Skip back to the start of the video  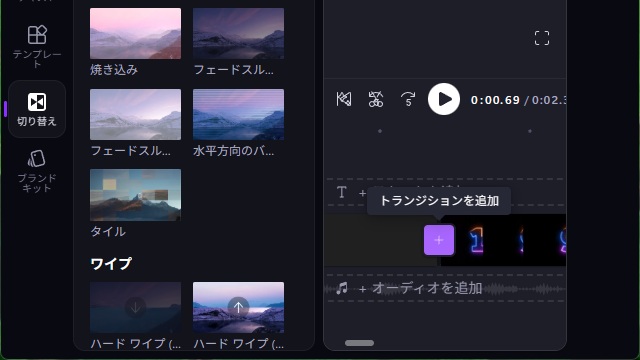pyautogui.click(x=344, y=99)
